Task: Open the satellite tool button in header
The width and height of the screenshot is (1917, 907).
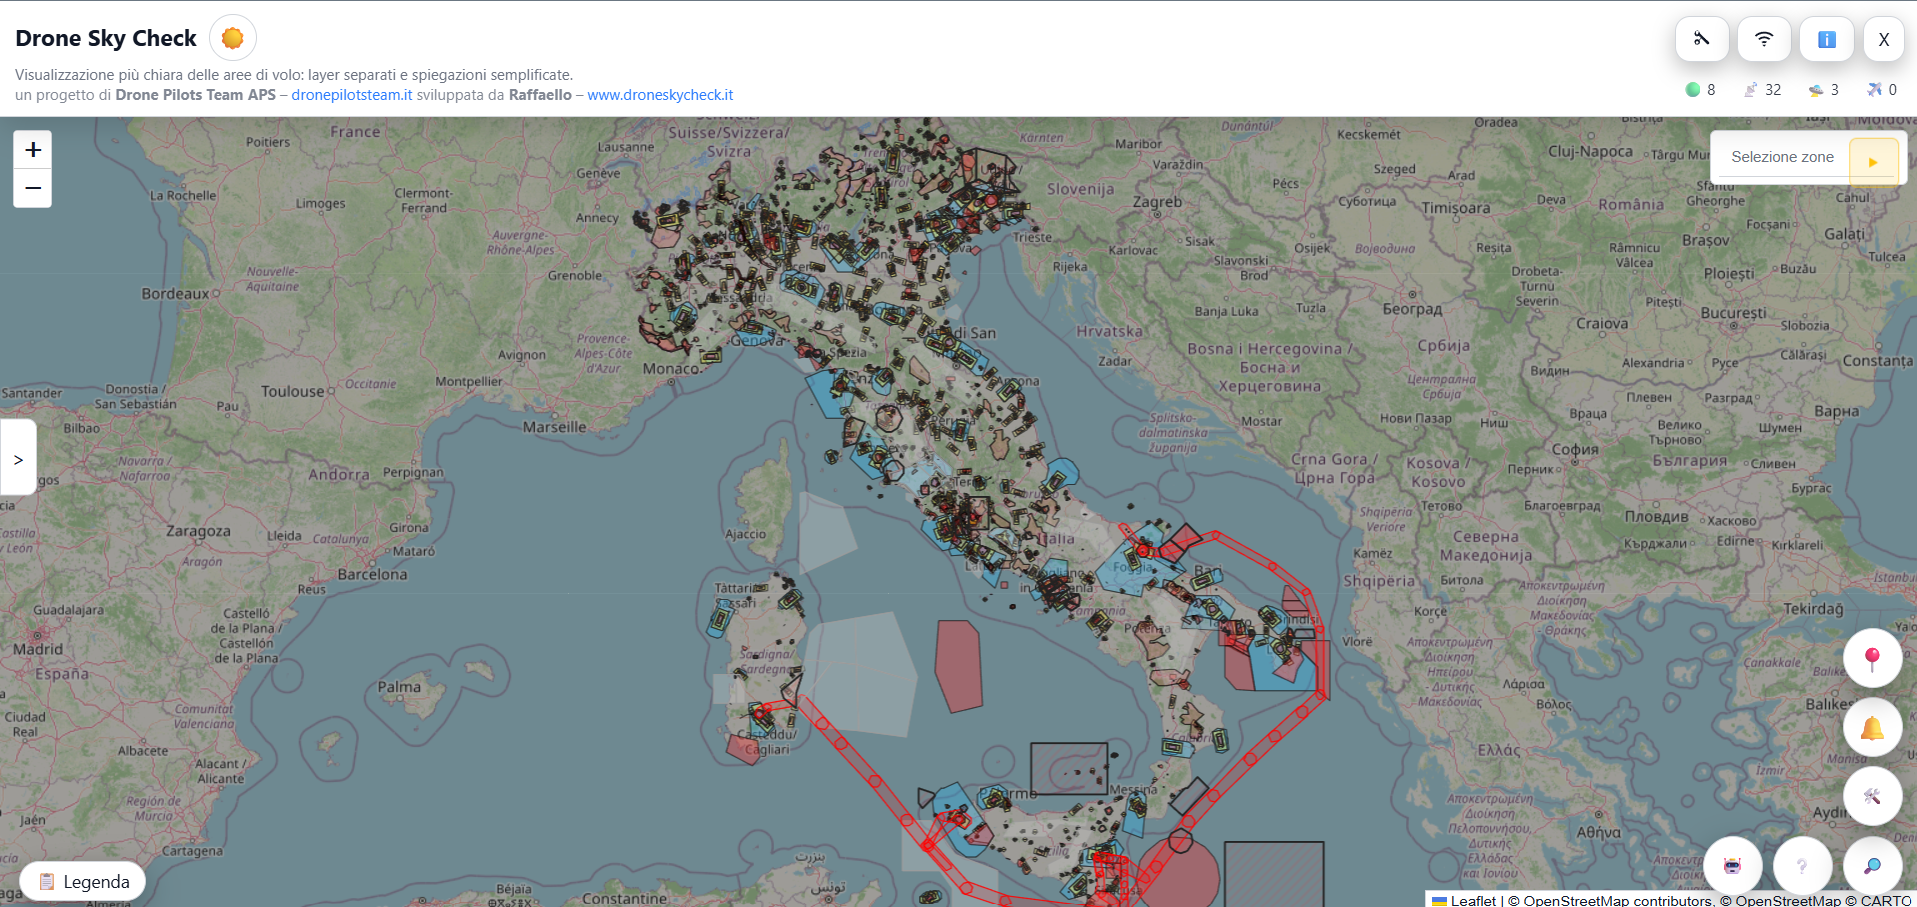Action: (x=1702, y=39)
